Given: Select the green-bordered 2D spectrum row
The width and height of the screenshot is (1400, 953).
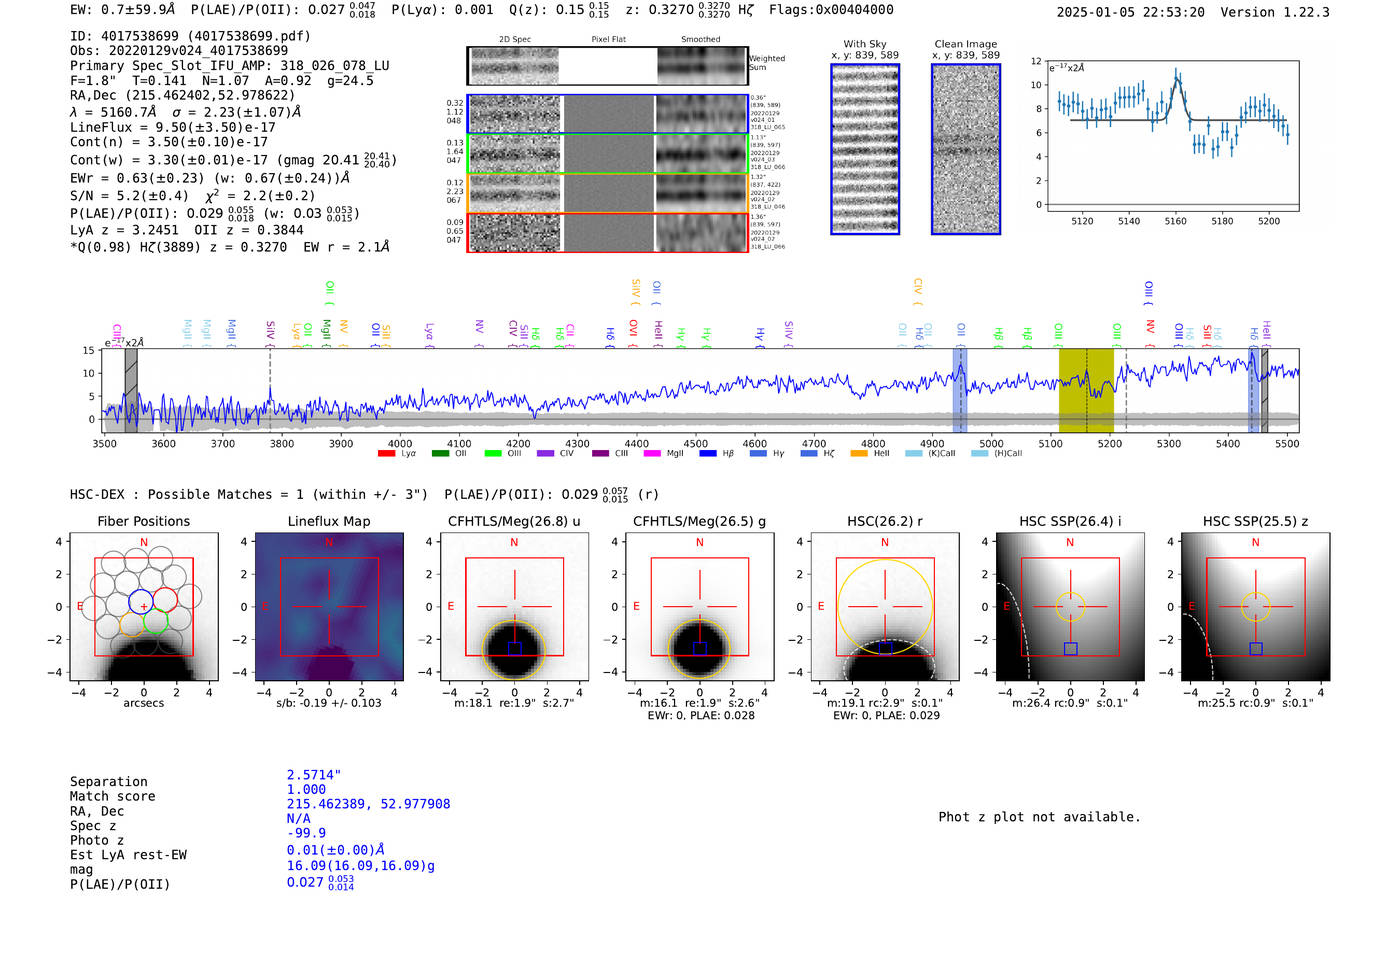Looking at the screenshot, I should click(608, 154).
